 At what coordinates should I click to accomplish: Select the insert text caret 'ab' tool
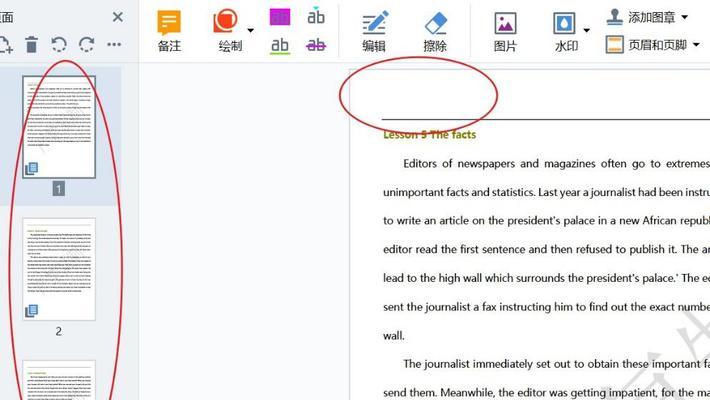click(316, 16)
